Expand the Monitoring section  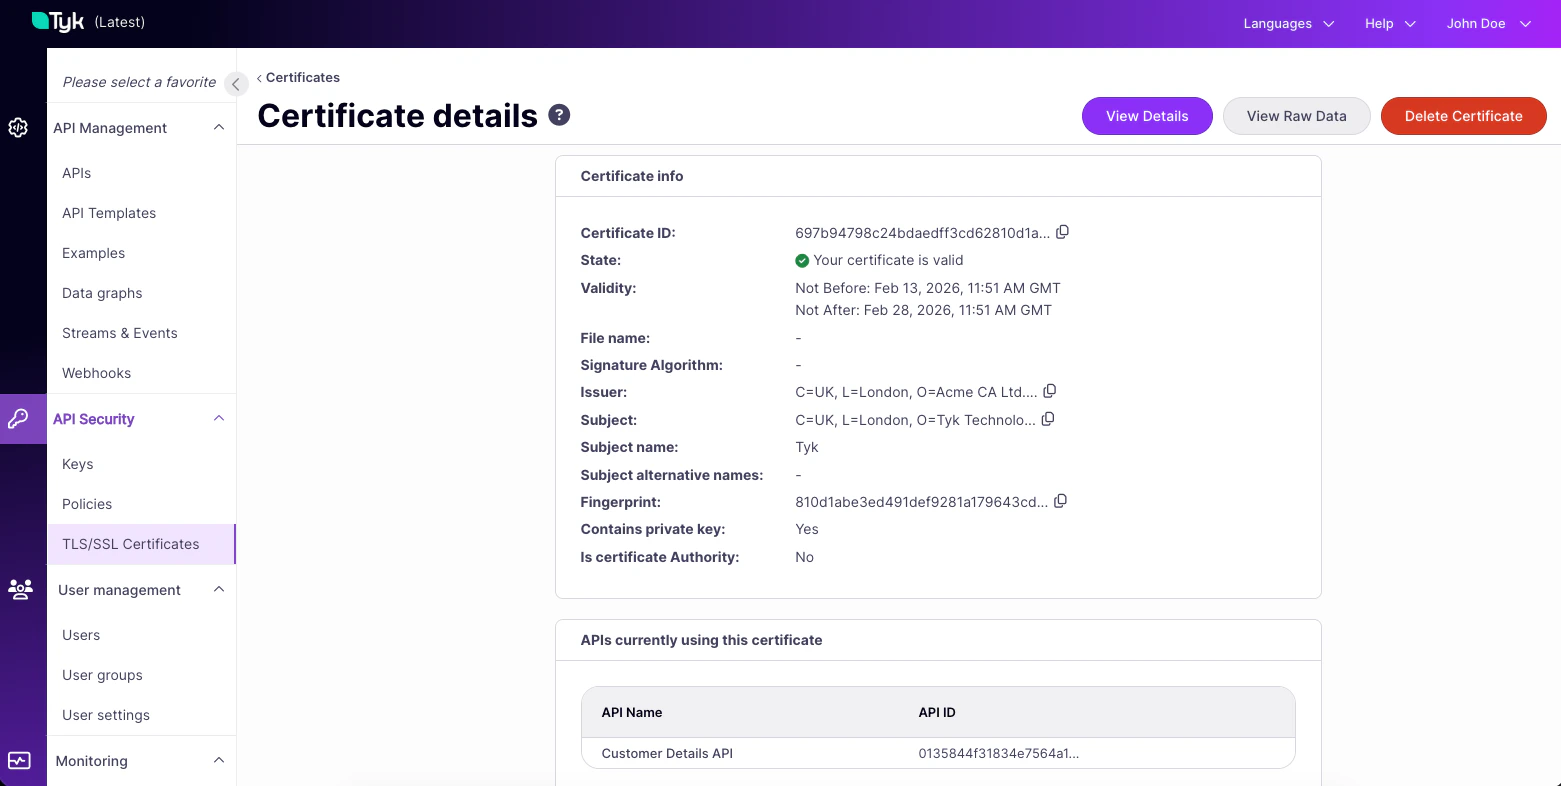(x=219, y=760)
